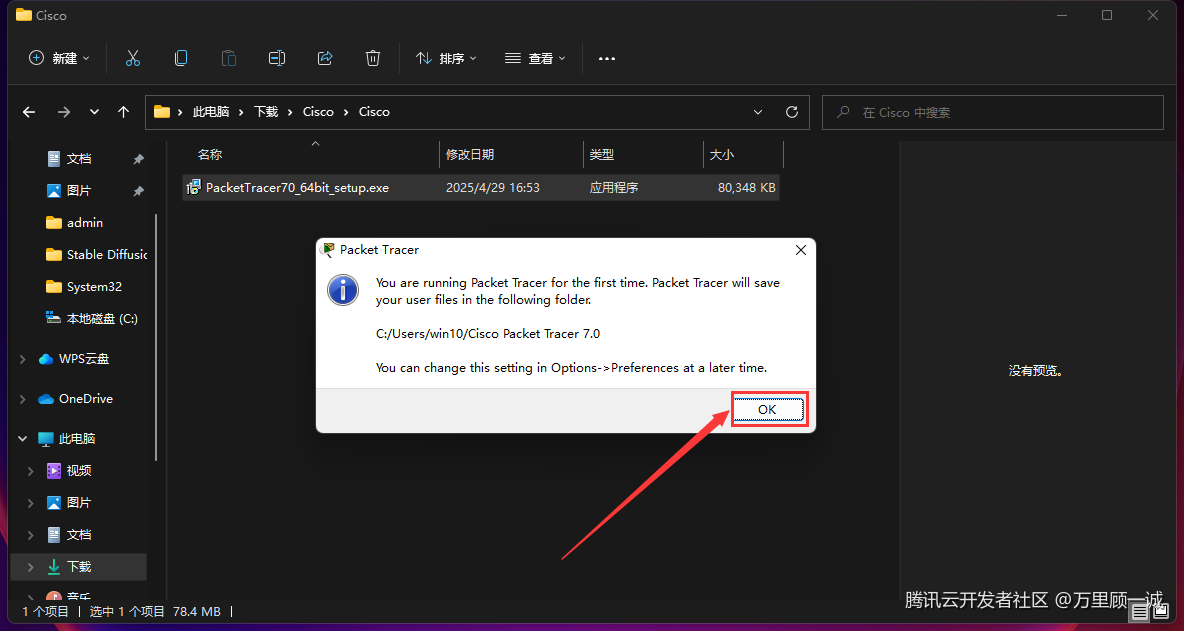Viewport: 1184px width, 631px height.
Task: Select PacketTracer70_64bit_setup.exe file
Action: (298, 187)
